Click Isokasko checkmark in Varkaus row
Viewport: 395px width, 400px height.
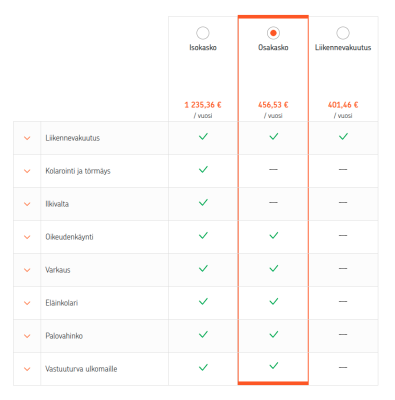[x=203, y=268]
